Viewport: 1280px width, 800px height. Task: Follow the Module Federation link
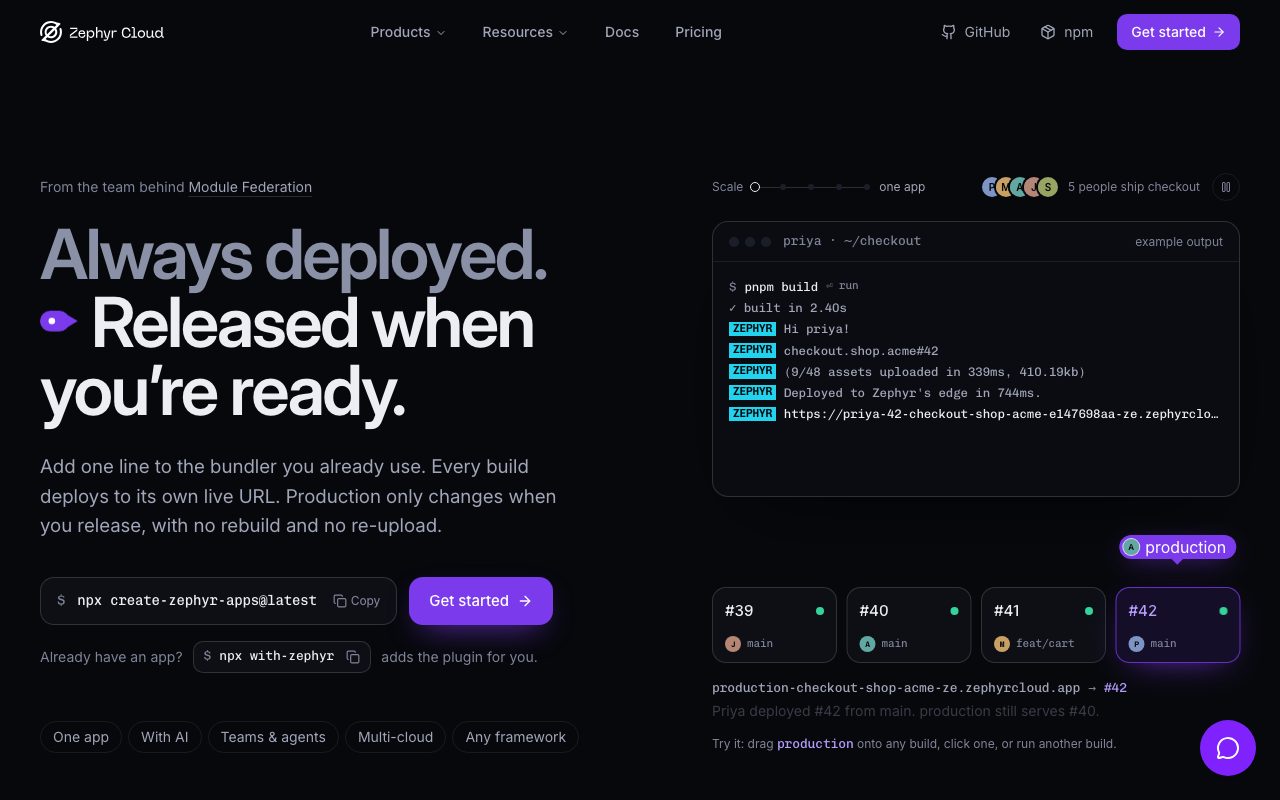click(250, 187)
